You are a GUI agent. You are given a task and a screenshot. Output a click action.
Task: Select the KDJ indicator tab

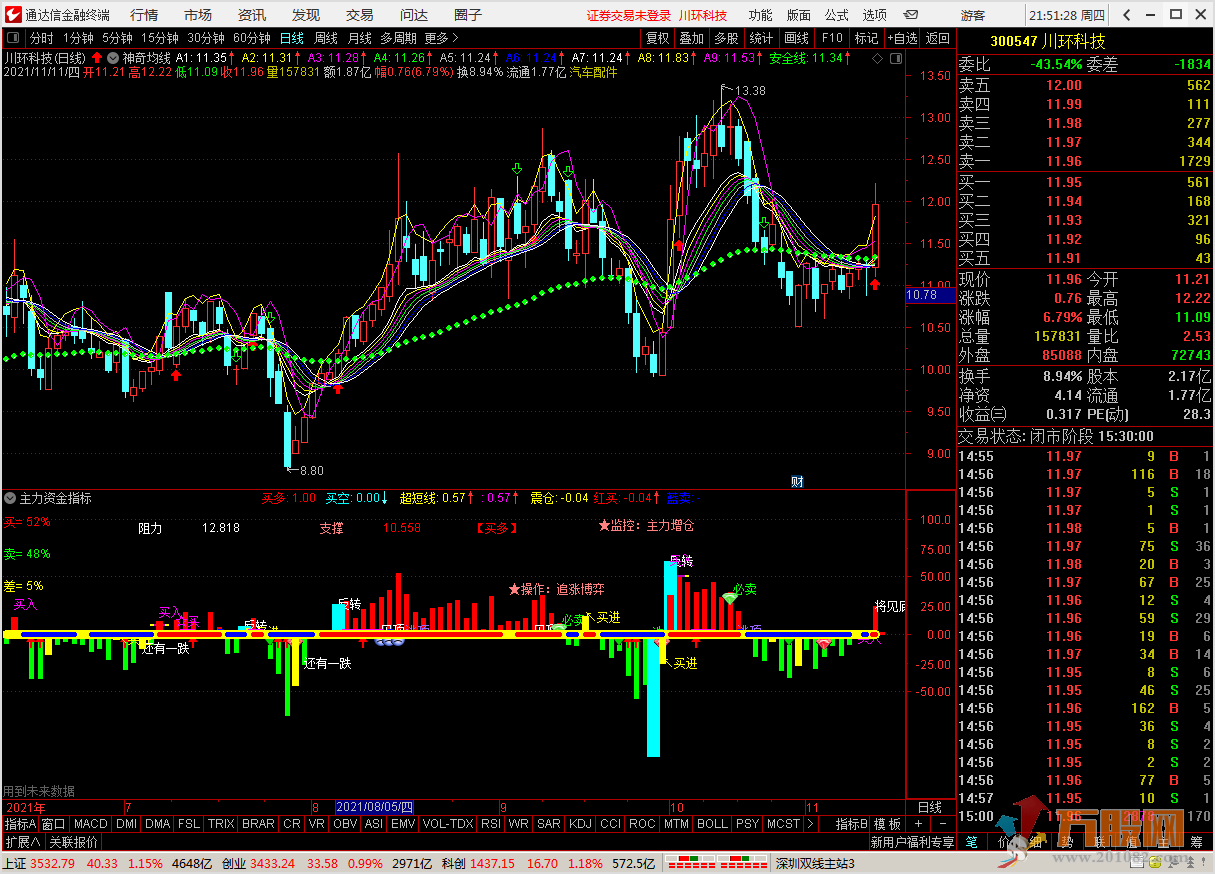coord(580,824)
